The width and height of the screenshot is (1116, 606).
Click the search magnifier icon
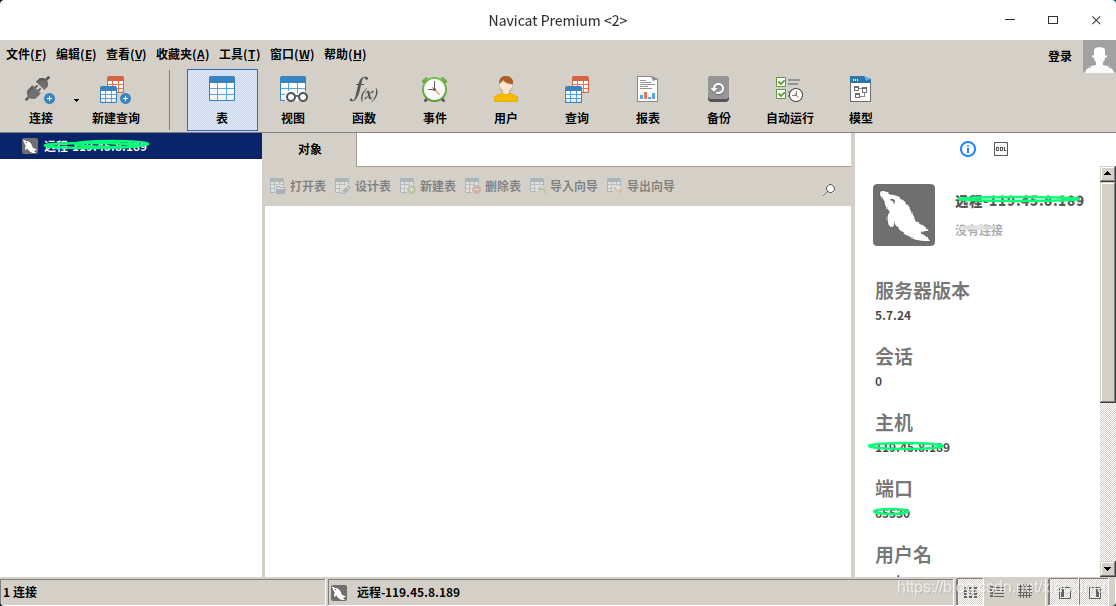pos(829,189)
